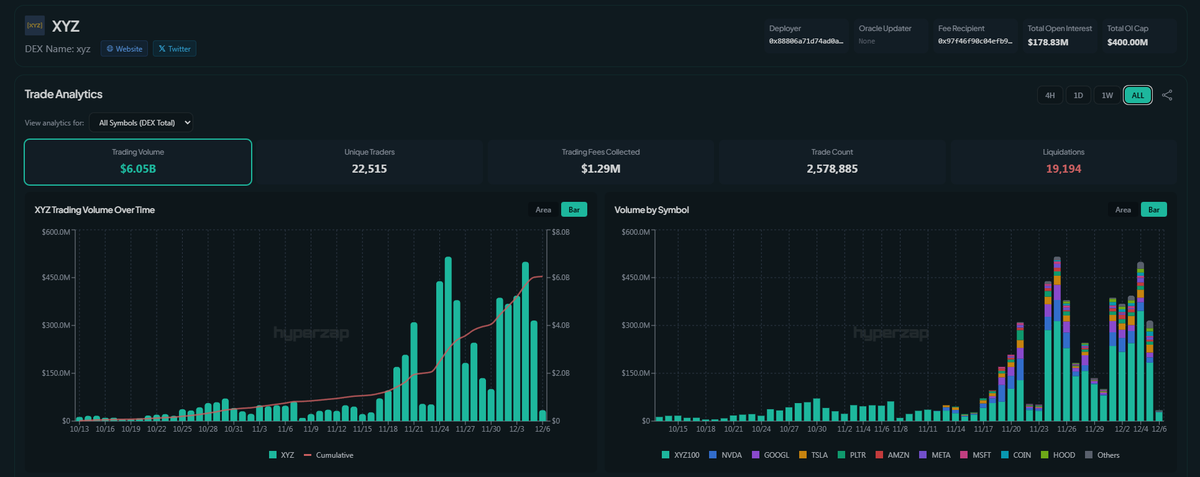Open the Twitter link
Viewport: 1200px width, 477px height.
(x=175, y=48)
